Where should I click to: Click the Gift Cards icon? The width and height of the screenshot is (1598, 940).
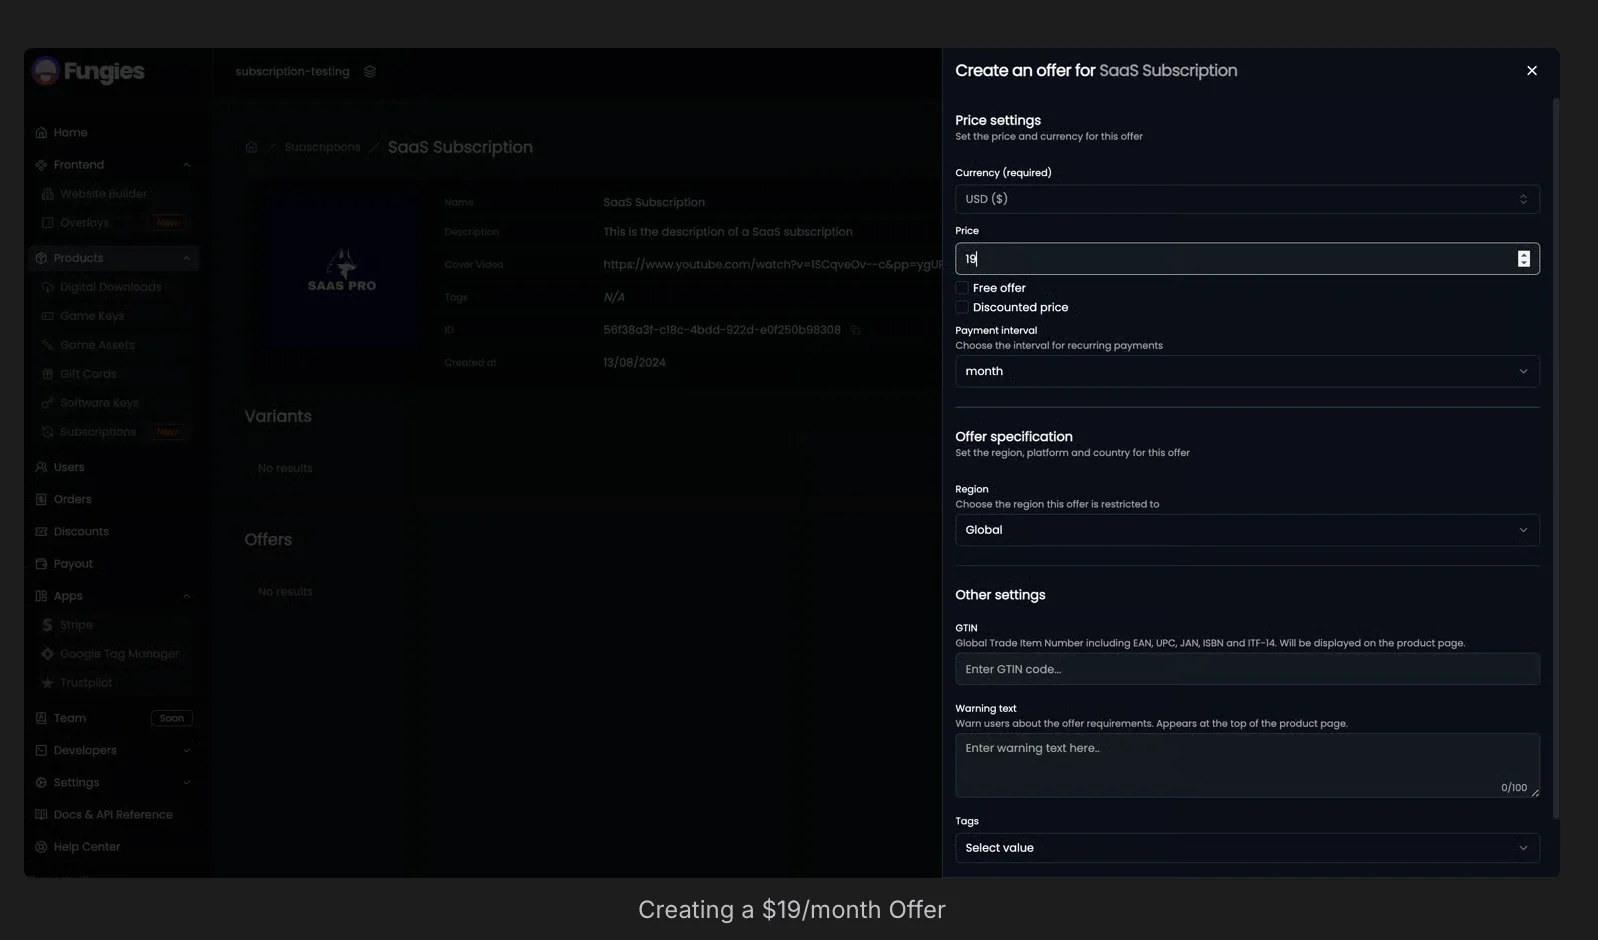pyautogui.click(x=47, y=374)
